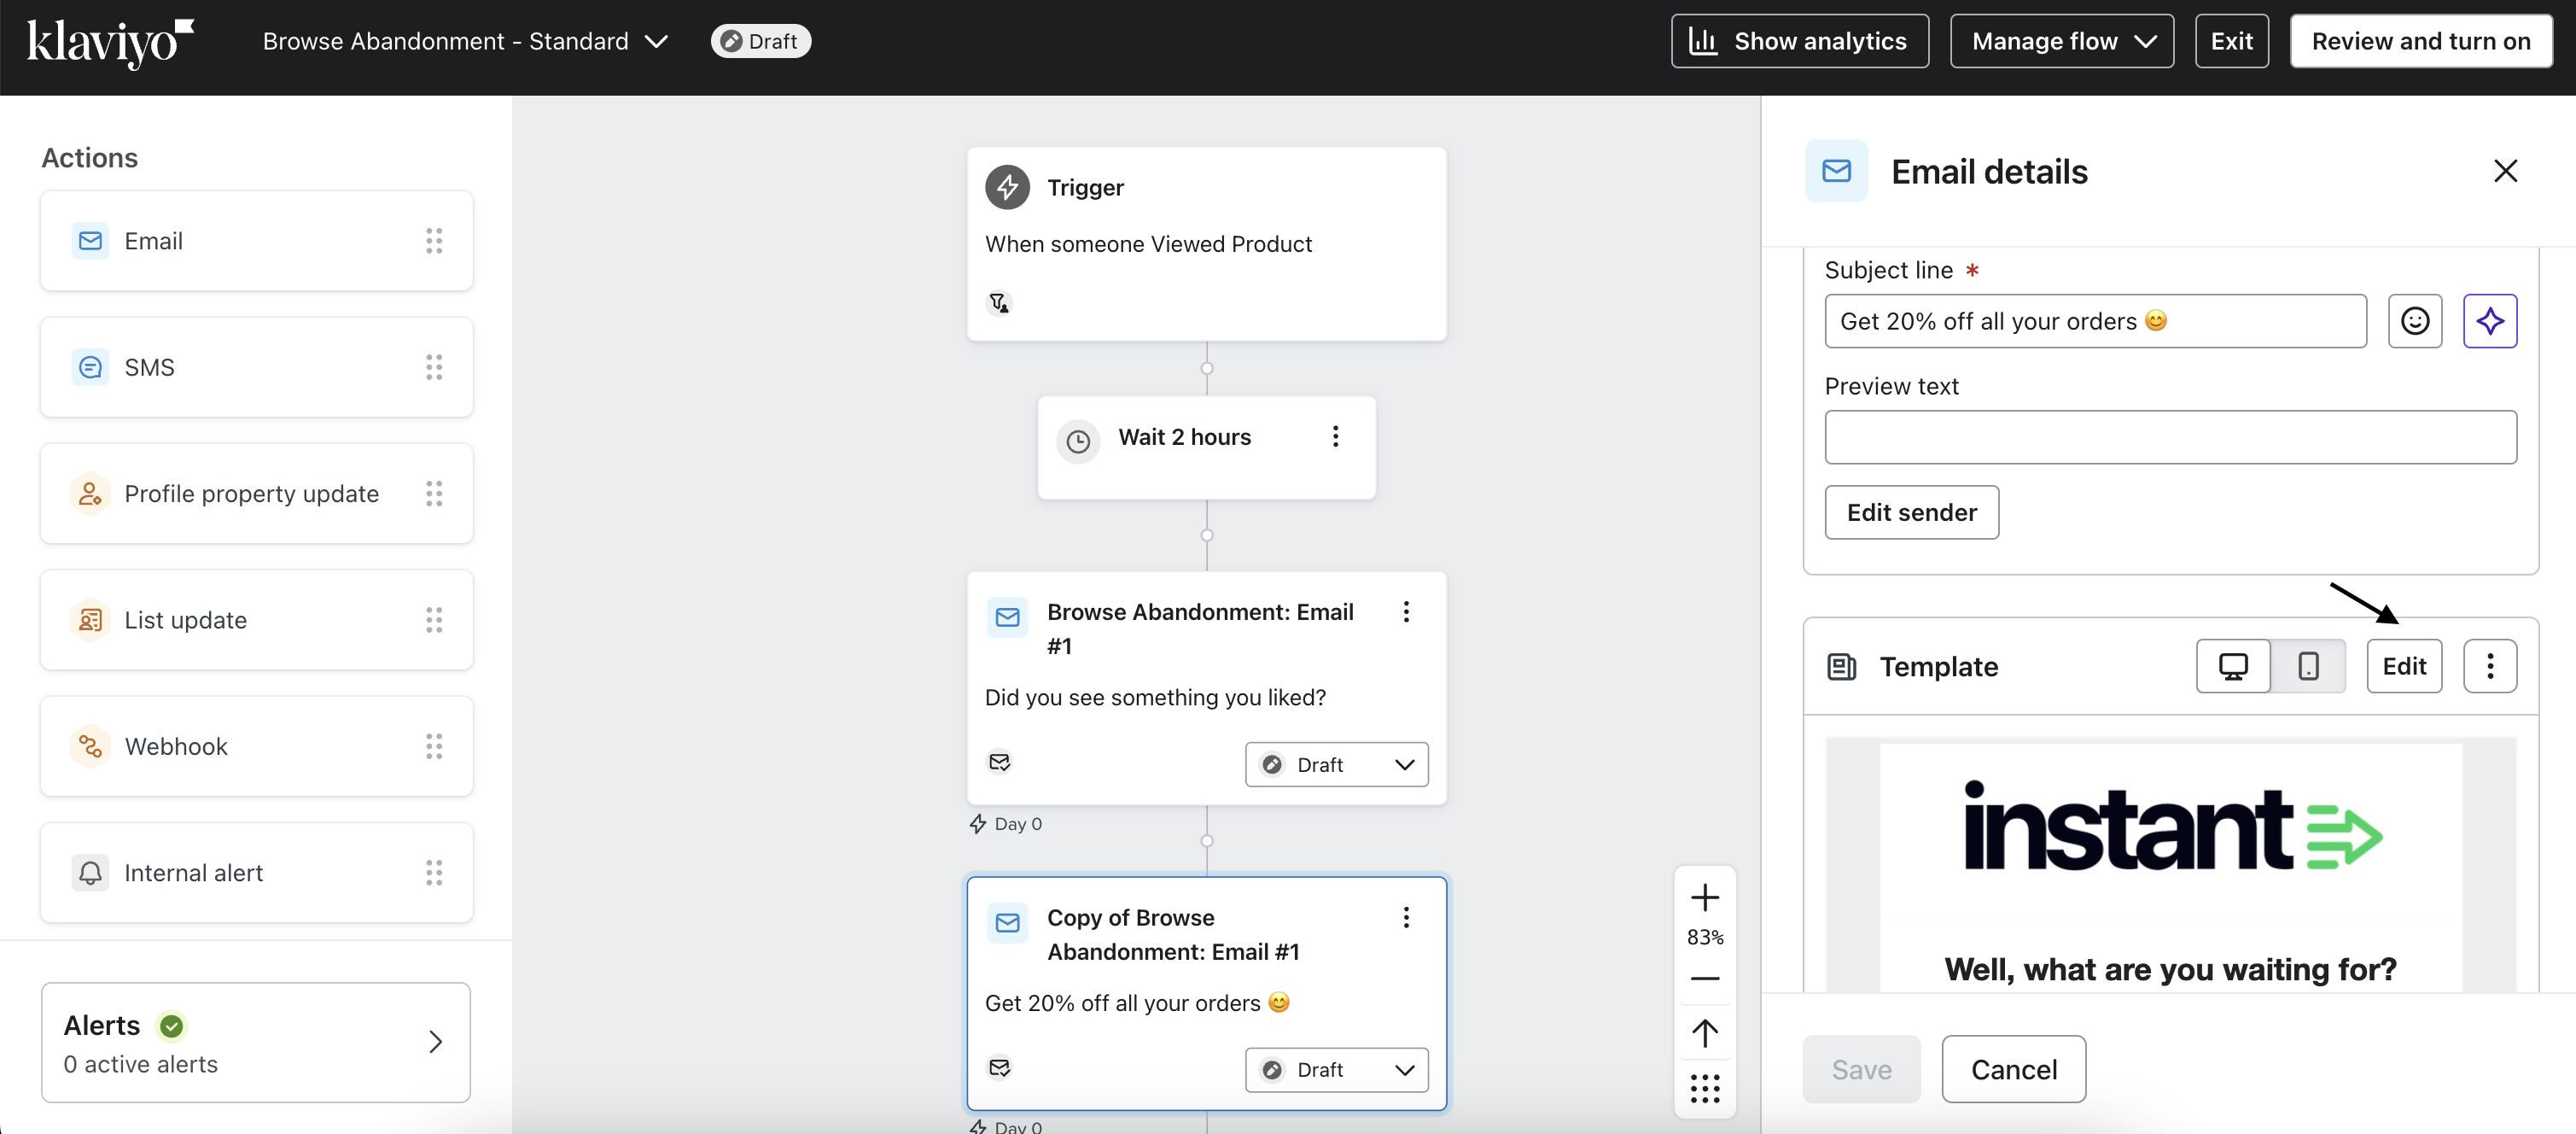Click the email template preview thumbnail
This screenshot has width=2576, height=1134.
2170,864
